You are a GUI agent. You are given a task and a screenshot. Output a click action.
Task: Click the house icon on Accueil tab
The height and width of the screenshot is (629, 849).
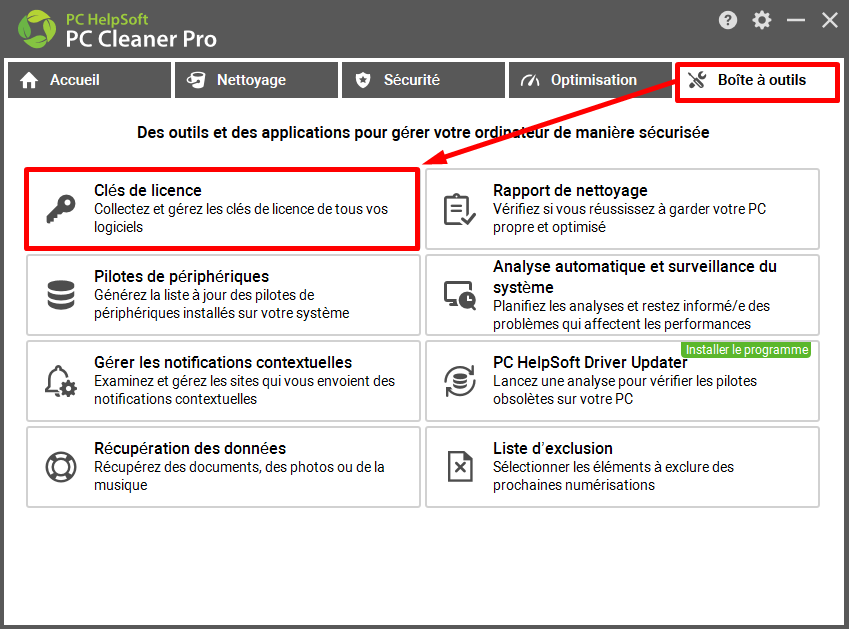click(x=29, y=80)
